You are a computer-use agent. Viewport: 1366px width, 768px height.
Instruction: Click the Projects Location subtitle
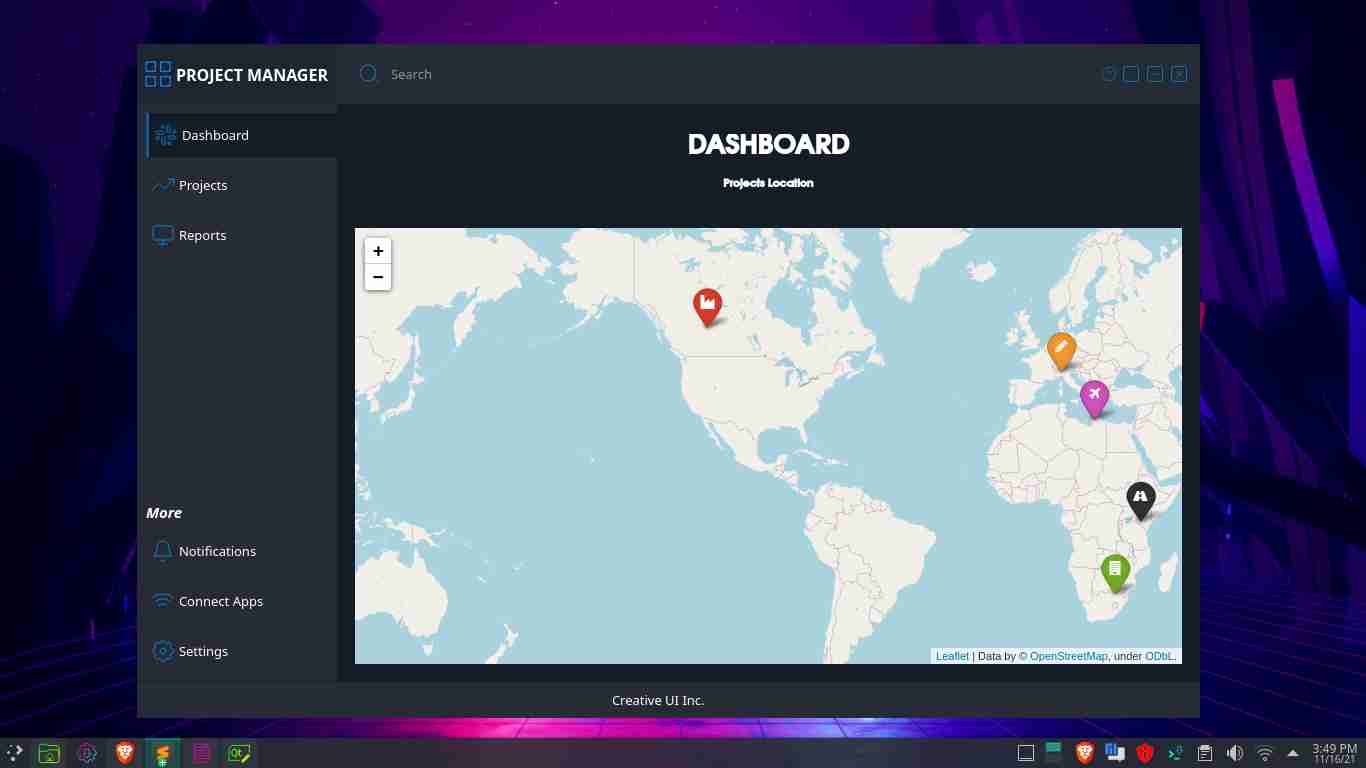point(768,183)
